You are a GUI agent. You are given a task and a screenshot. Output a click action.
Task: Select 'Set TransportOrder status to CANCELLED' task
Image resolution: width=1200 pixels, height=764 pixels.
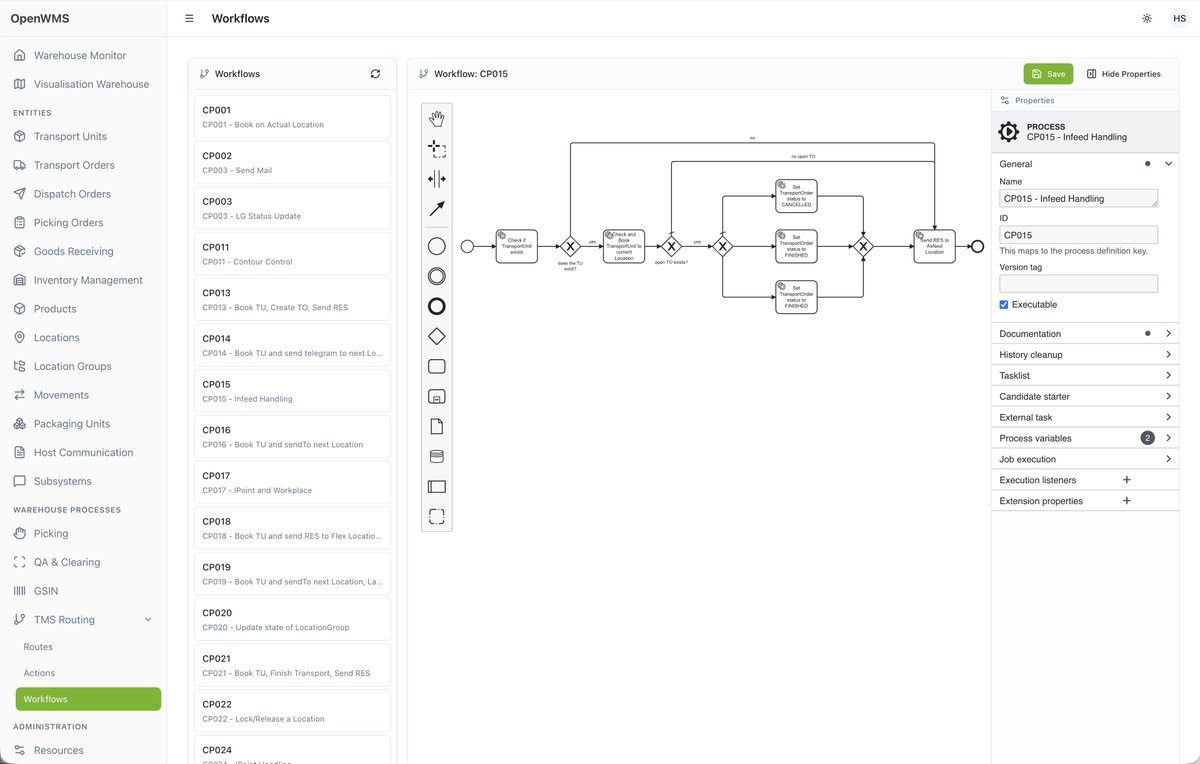click(796, 196)
